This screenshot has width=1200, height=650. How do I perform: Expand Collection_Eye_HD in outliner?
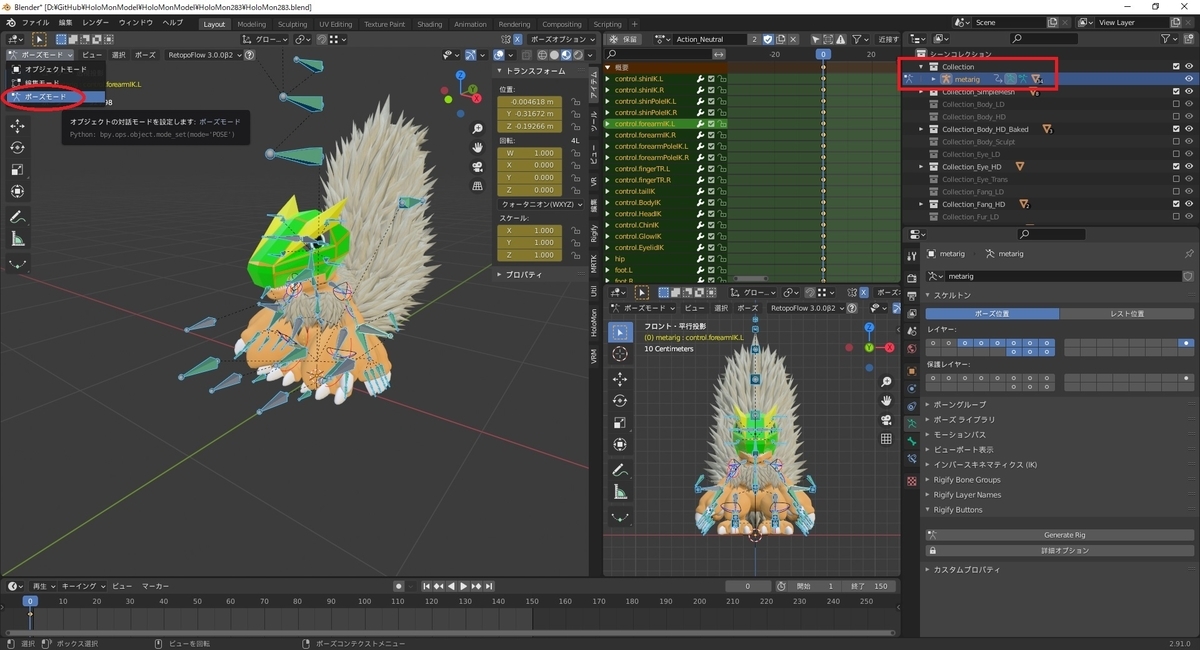click(921, 166)
